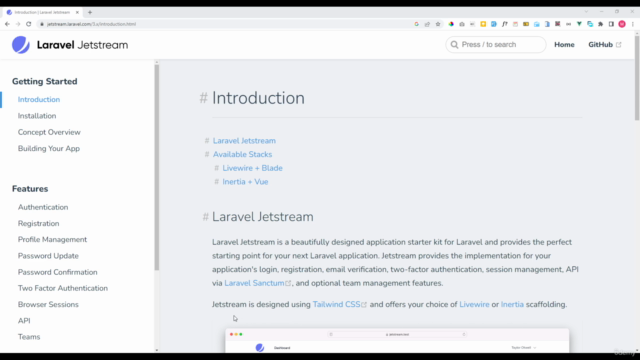The width and height of the screenshot is (640, 360).
Task: Click the main page vertical scrollbar thumb
Action: [x=637, y=78]
